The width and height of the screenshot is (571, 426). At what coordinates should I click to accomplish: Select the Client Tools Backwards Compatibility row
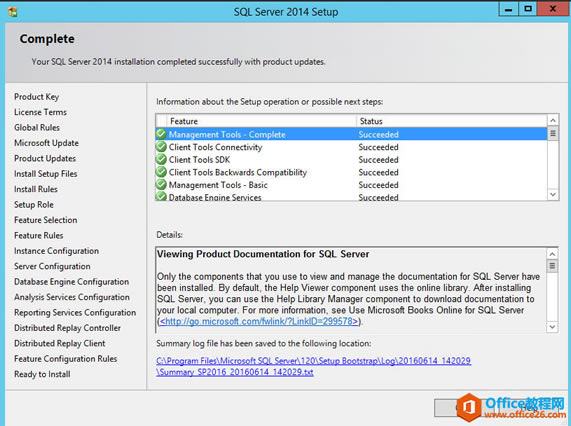click(351, 172)
